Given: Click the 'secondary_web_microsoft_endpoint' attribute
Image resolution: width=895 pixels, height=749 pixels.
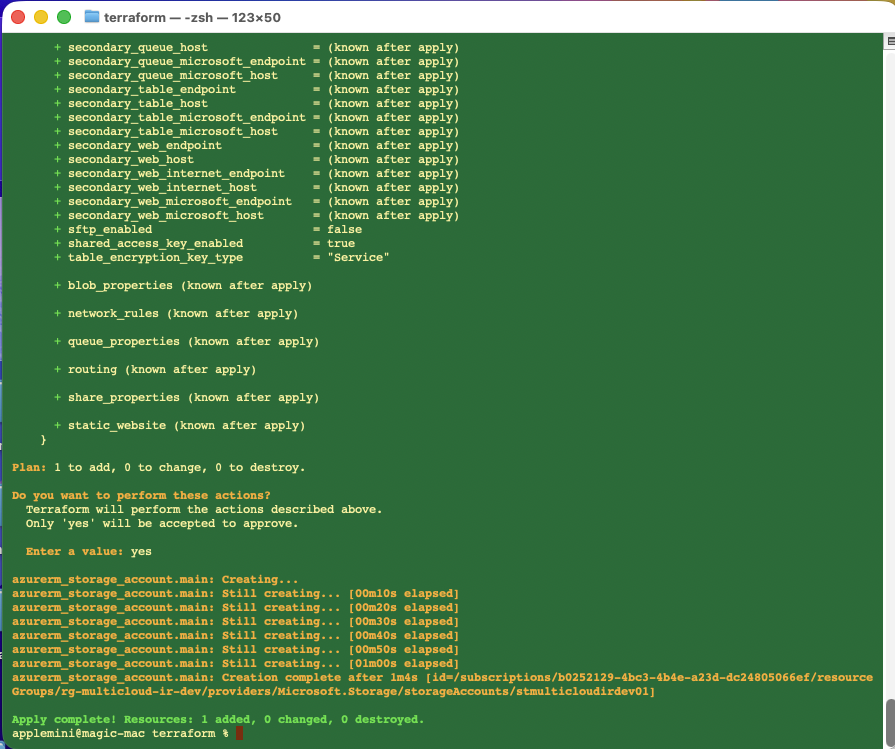Looking at the screenshot, I should 180,202.
